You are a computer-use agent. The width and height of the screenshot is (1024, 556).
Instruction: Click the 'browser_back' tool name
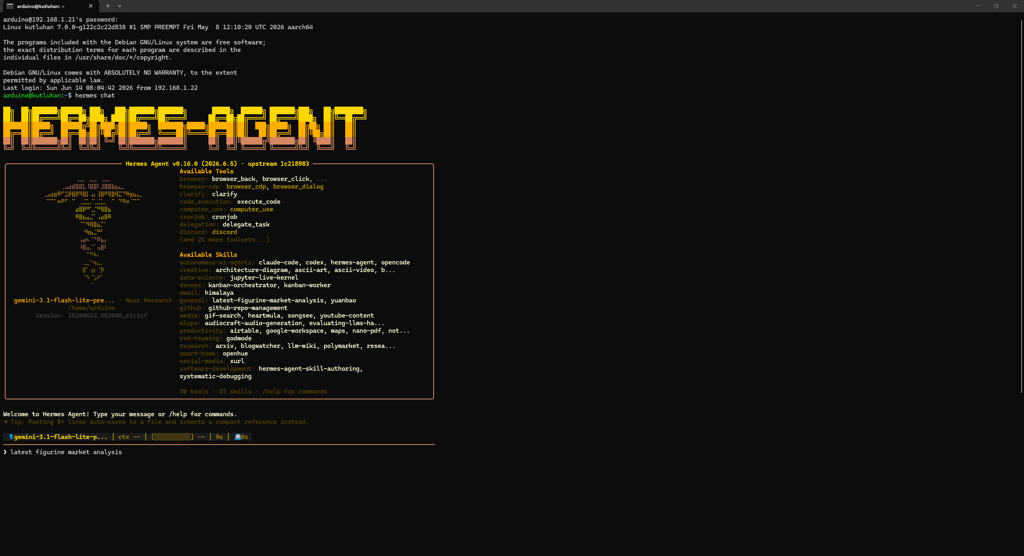[x=234, y=179]
